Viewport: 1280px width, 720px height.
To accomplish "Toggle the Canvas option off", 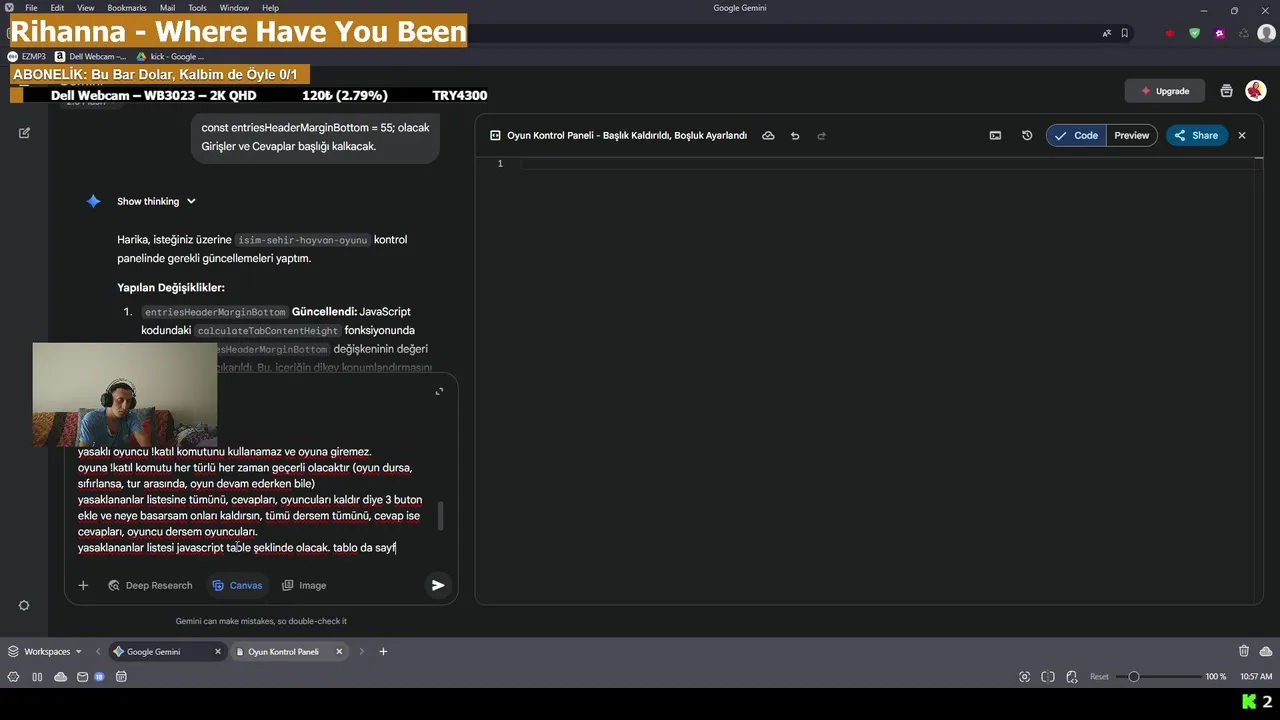I will point(237,585).
